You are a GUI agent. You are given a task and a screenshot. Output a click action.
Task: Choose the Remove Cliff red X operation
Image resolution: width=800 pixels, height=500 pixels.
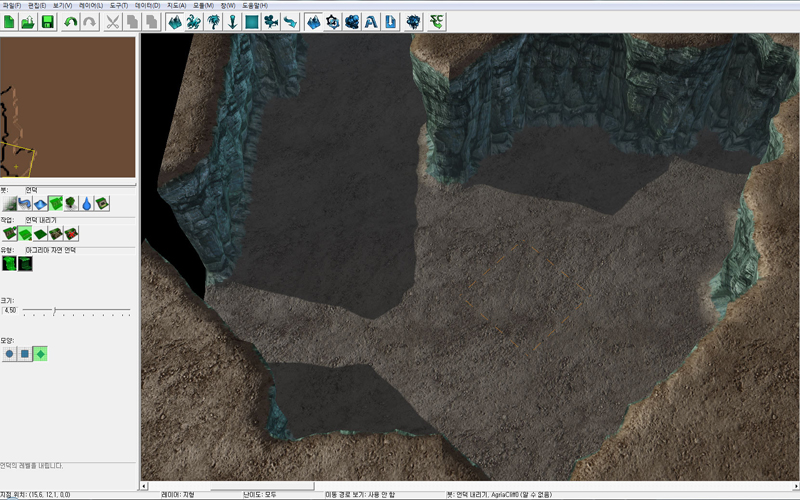coord(71,234)
